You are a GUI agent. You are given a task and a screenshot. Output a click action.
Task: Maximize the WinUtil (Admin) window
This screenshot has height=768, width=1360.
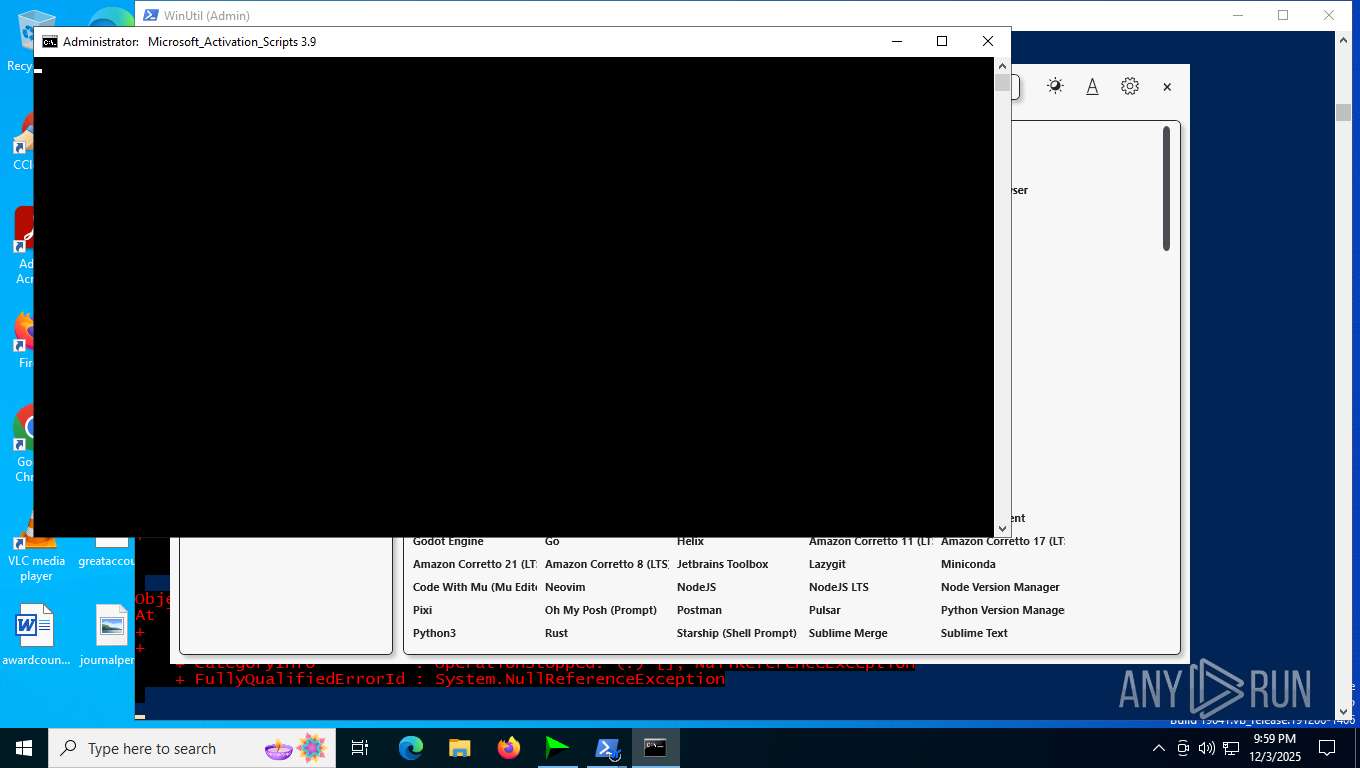point(1283,15)
